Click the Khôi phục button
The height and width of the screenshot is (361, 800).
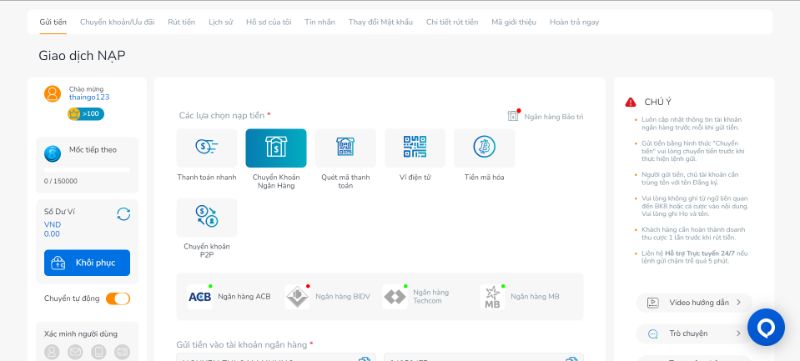point(87,263)
